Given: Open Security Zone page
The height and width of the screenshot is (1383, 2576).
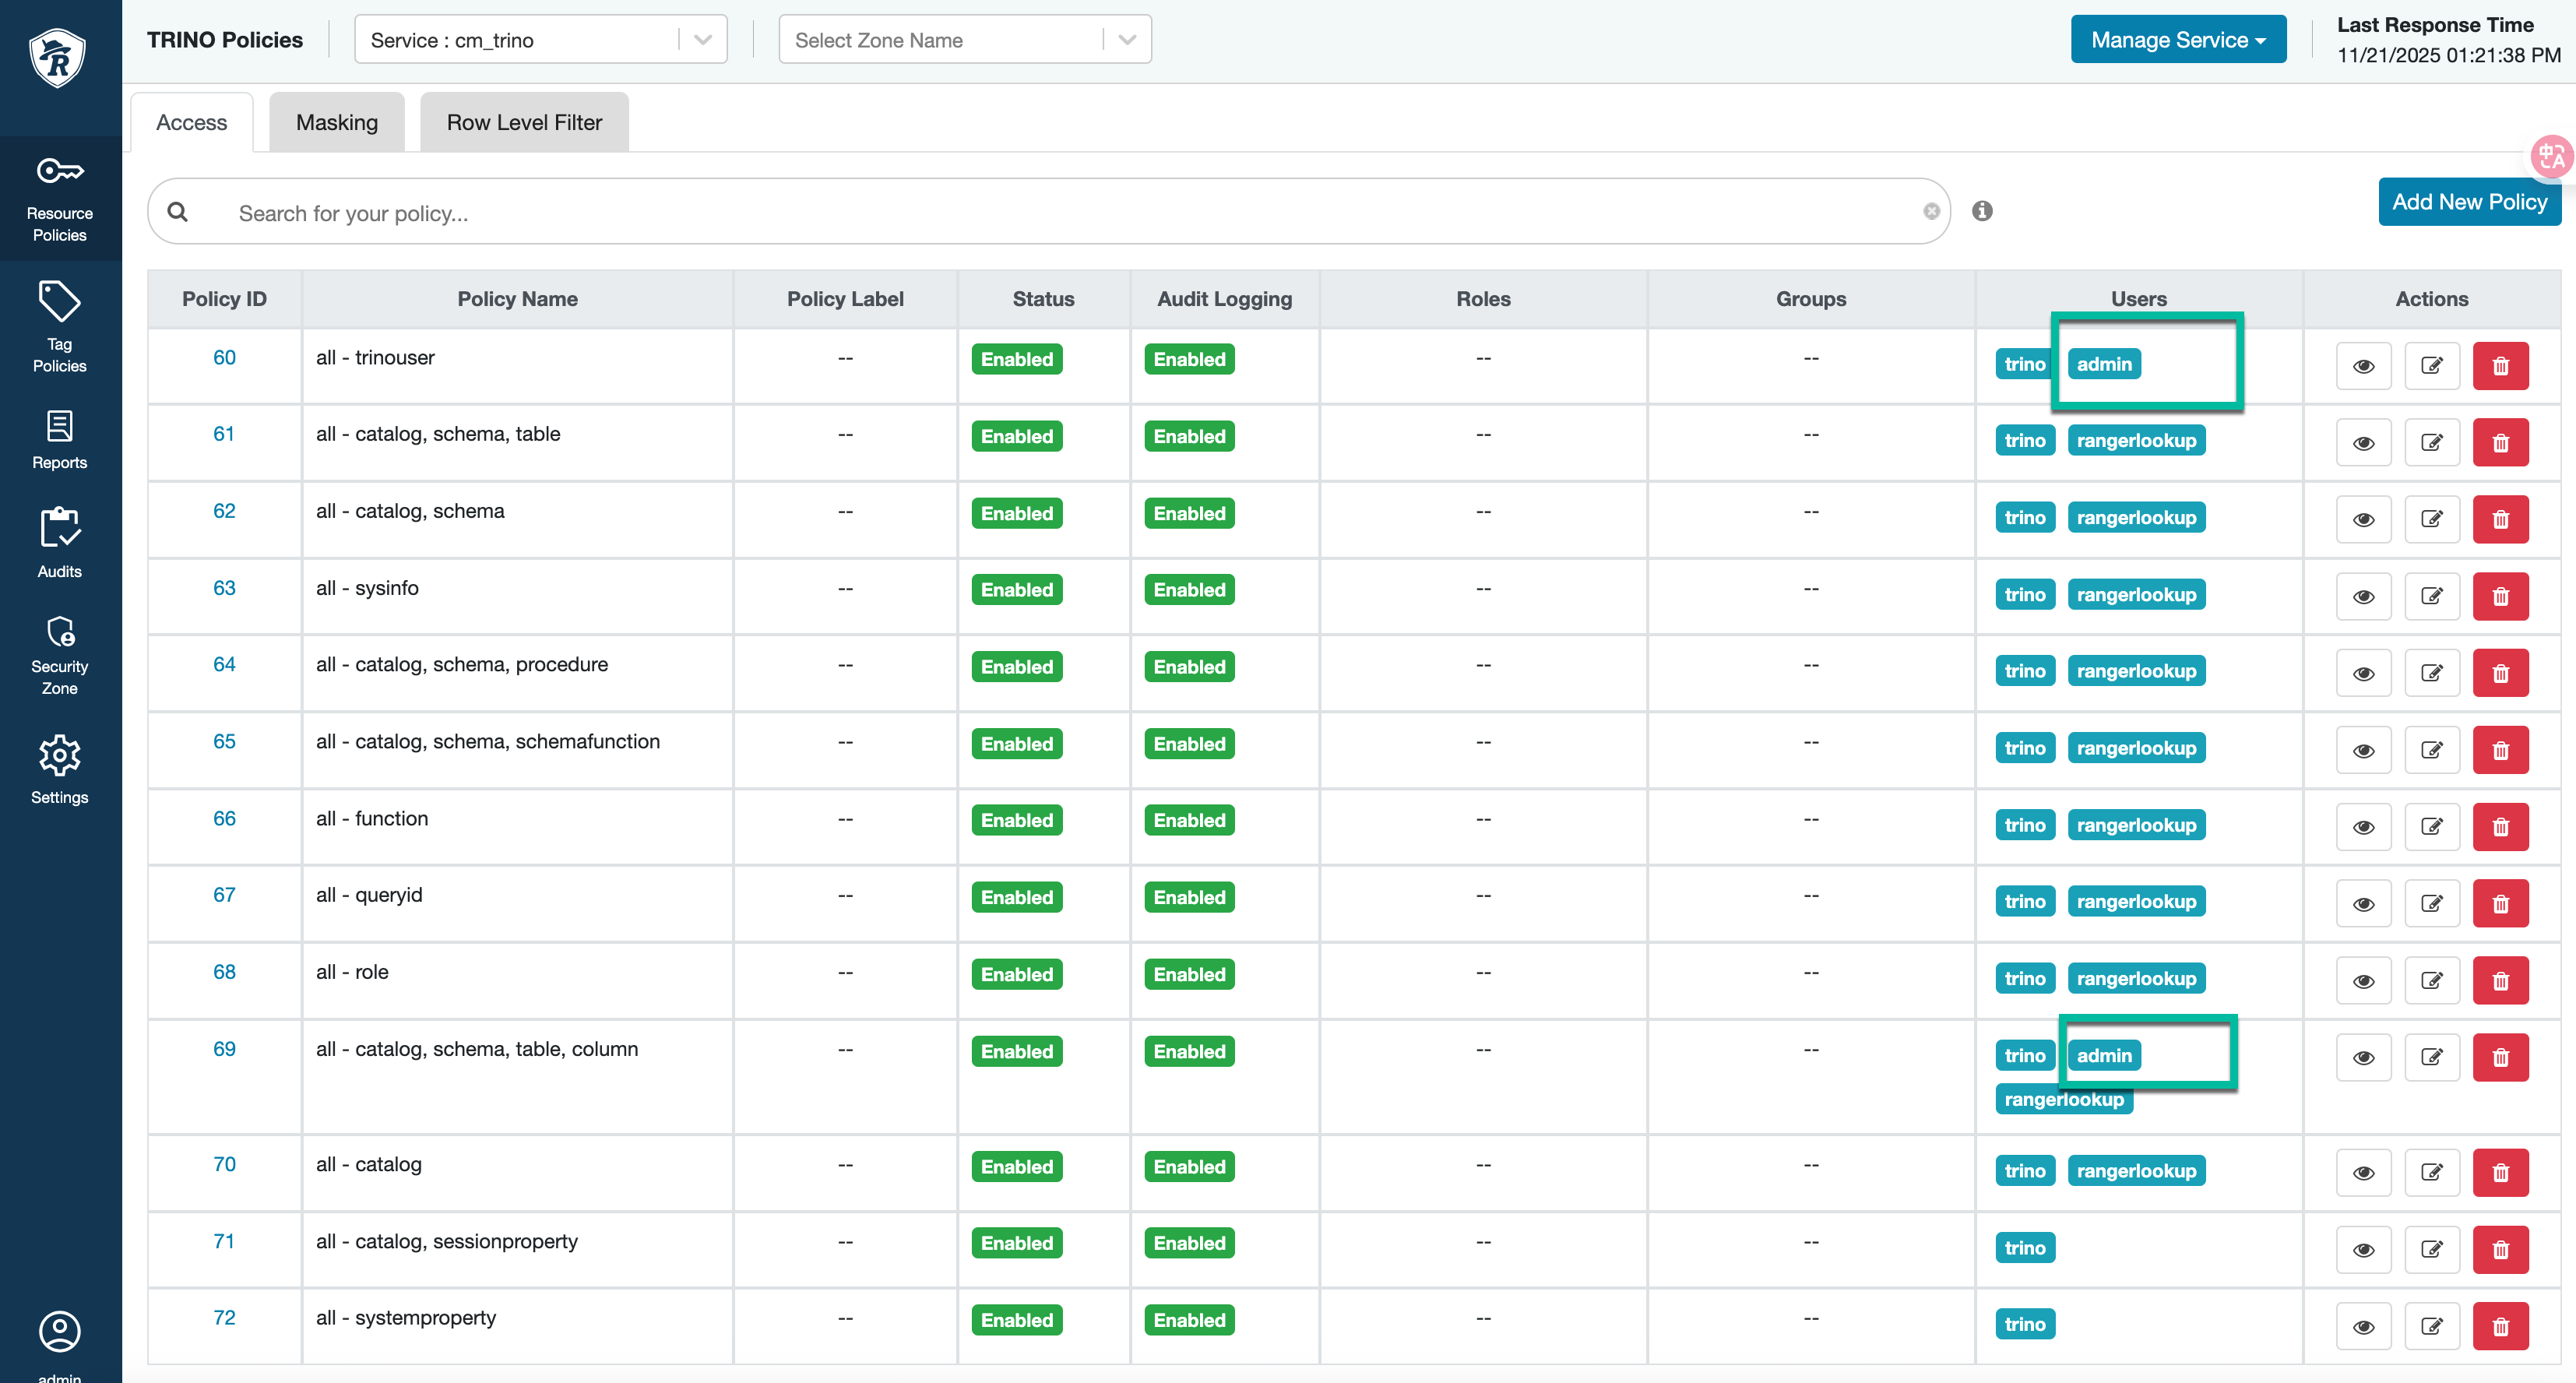Looking at the screenshot, I should [x=59, y=655].
